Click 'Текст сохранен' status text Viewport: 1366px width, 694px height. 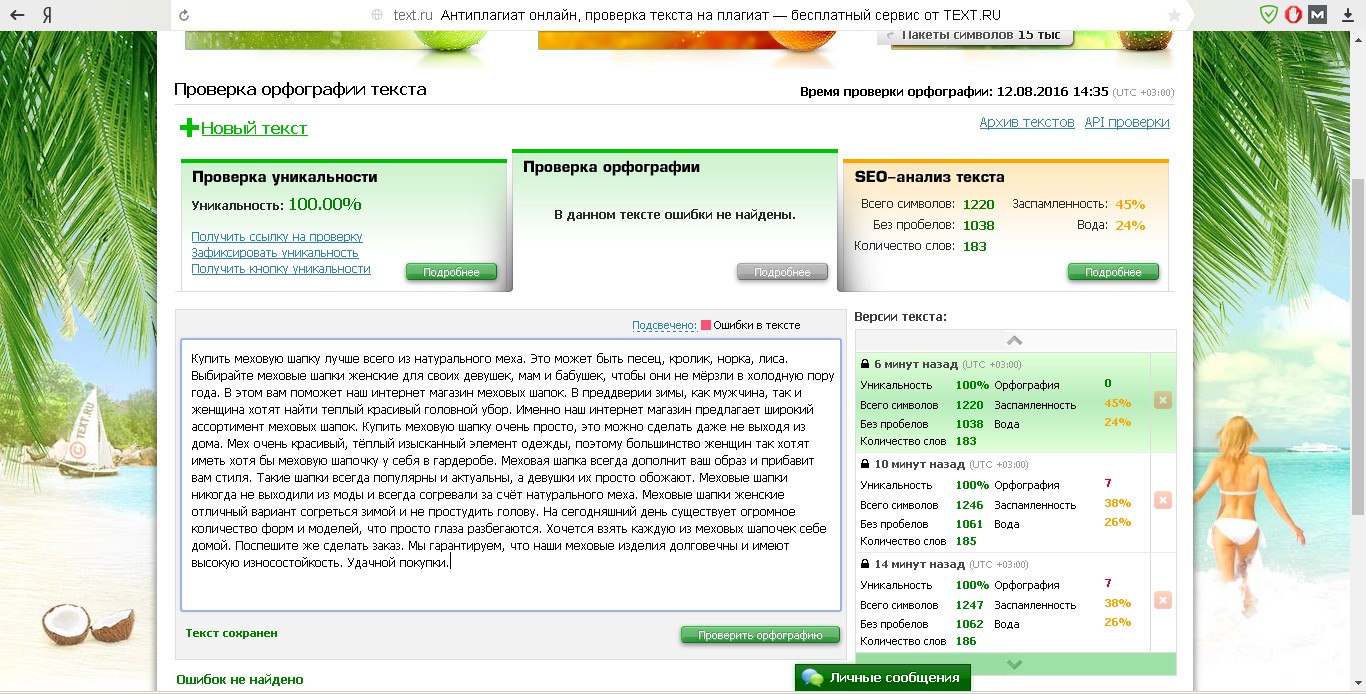pos(232,633)
